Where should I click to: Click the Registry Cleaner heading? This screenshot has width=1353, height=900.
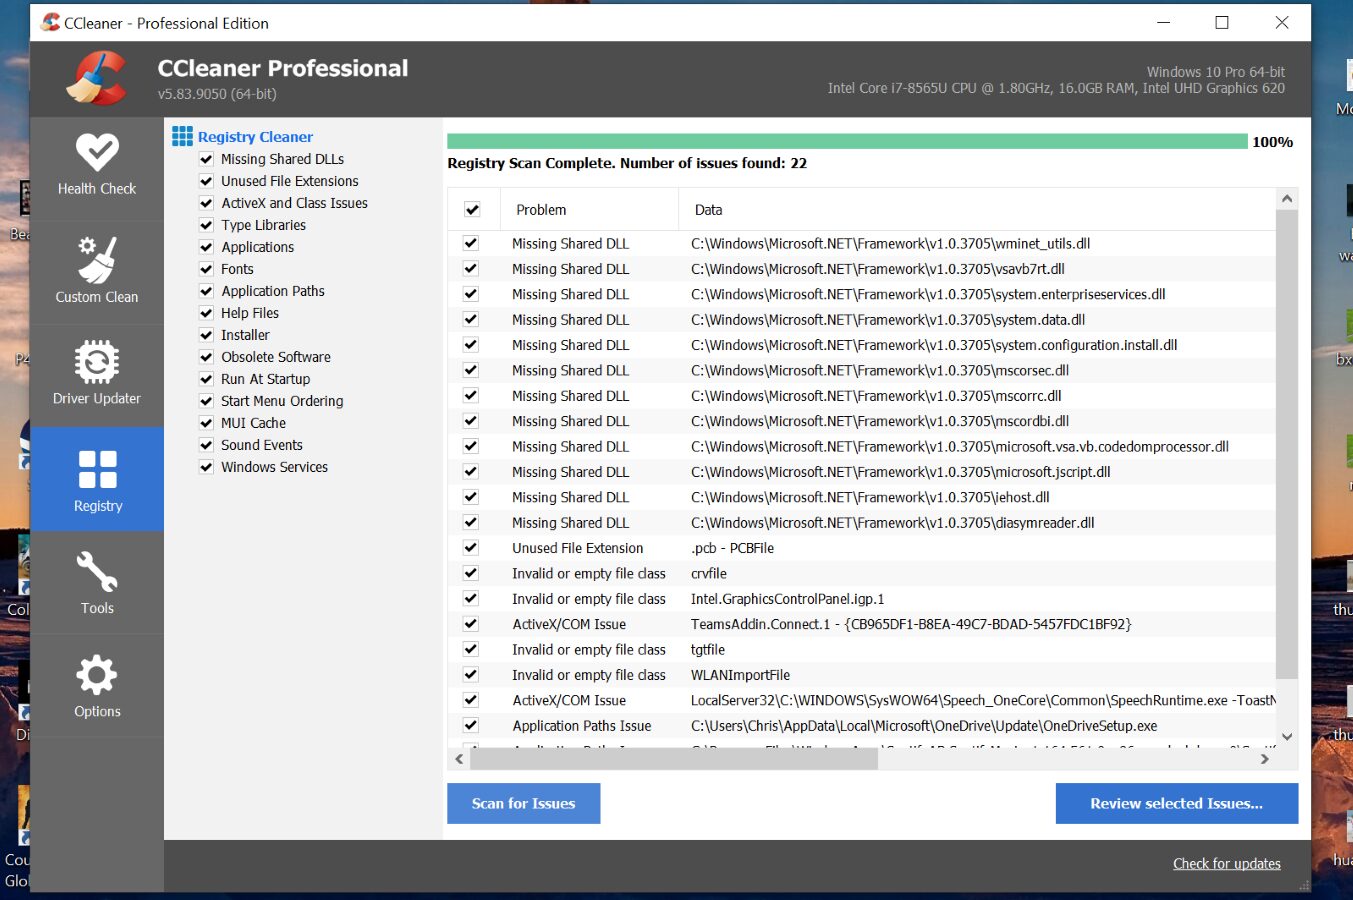(255, 137)
